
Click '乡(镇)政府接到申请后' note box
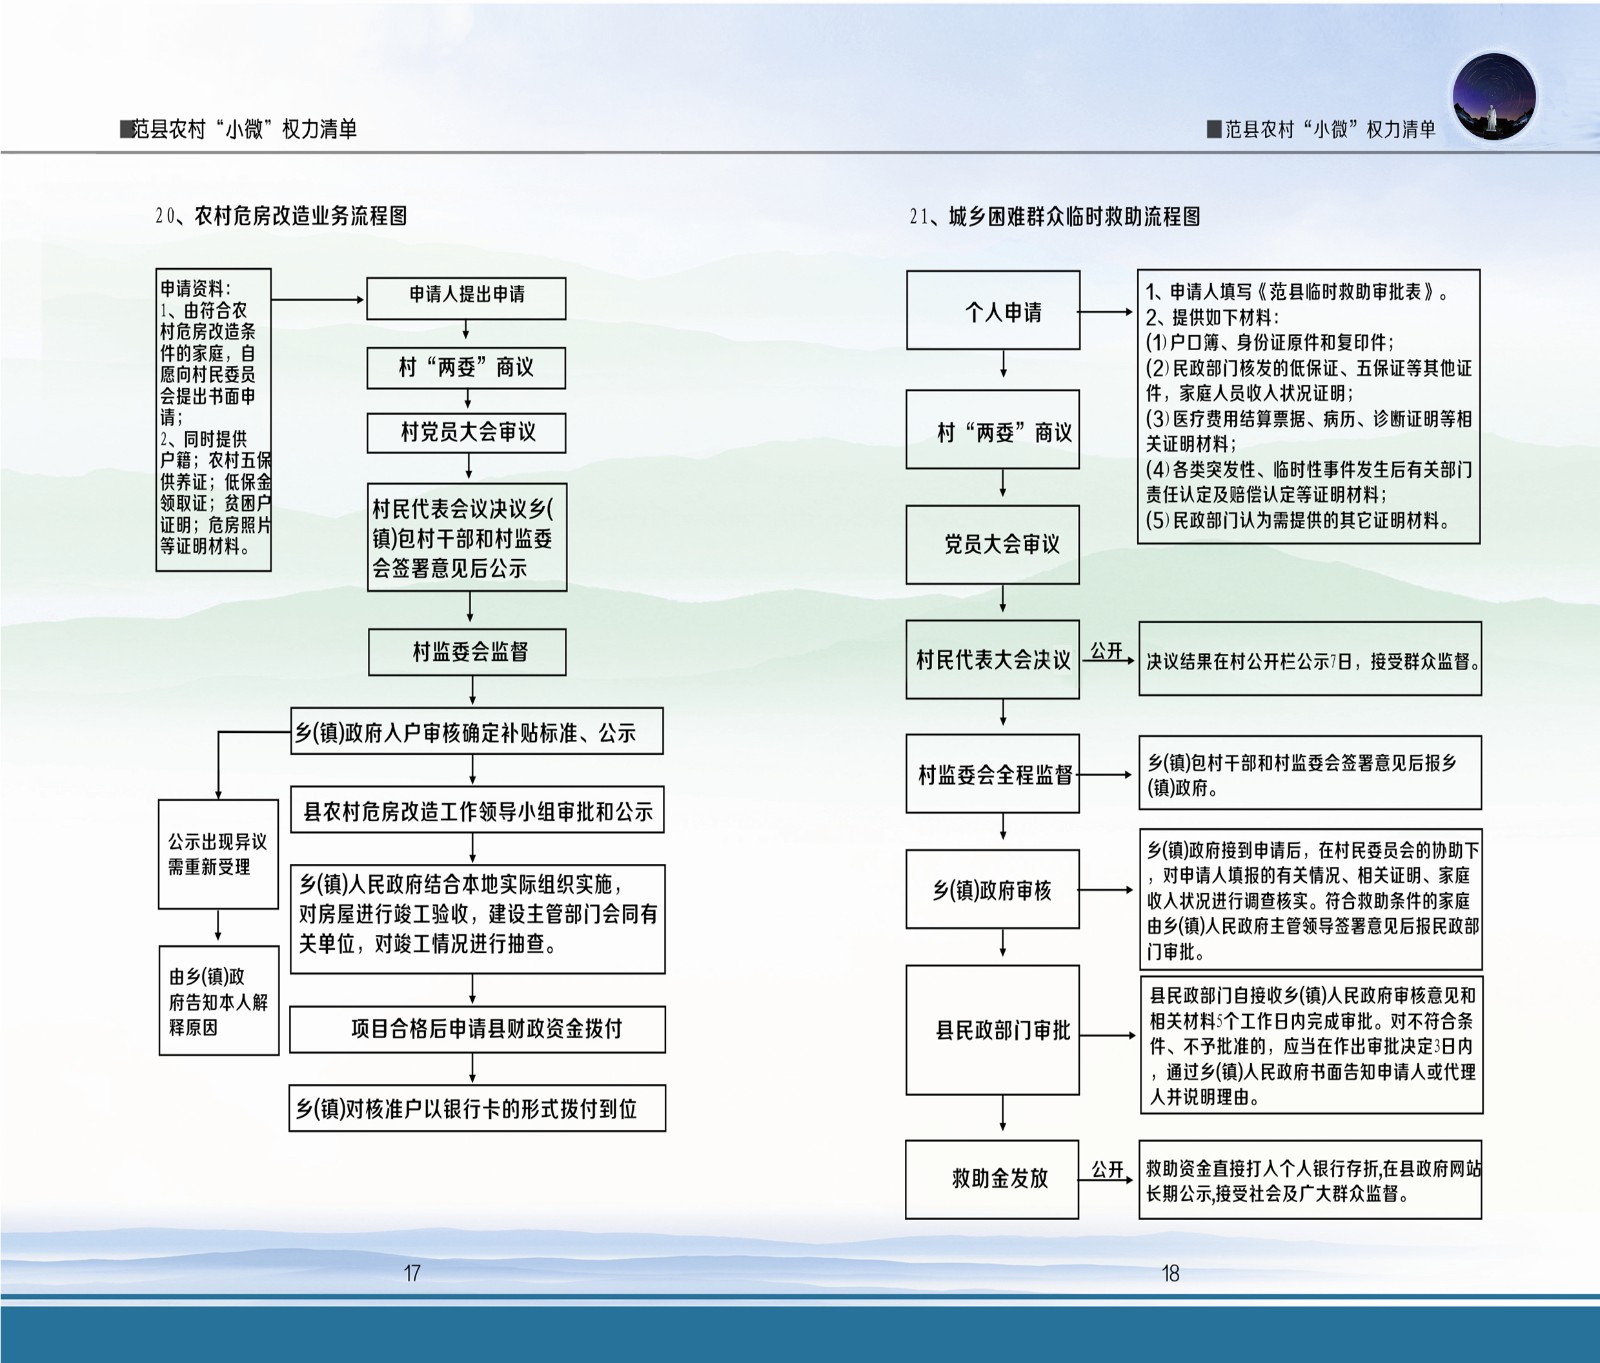(1311, 899)
